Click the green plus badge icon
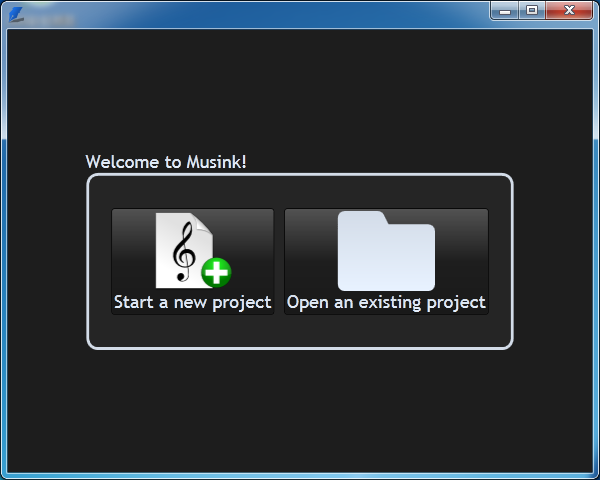600x480 pixels. pos(216,273)
